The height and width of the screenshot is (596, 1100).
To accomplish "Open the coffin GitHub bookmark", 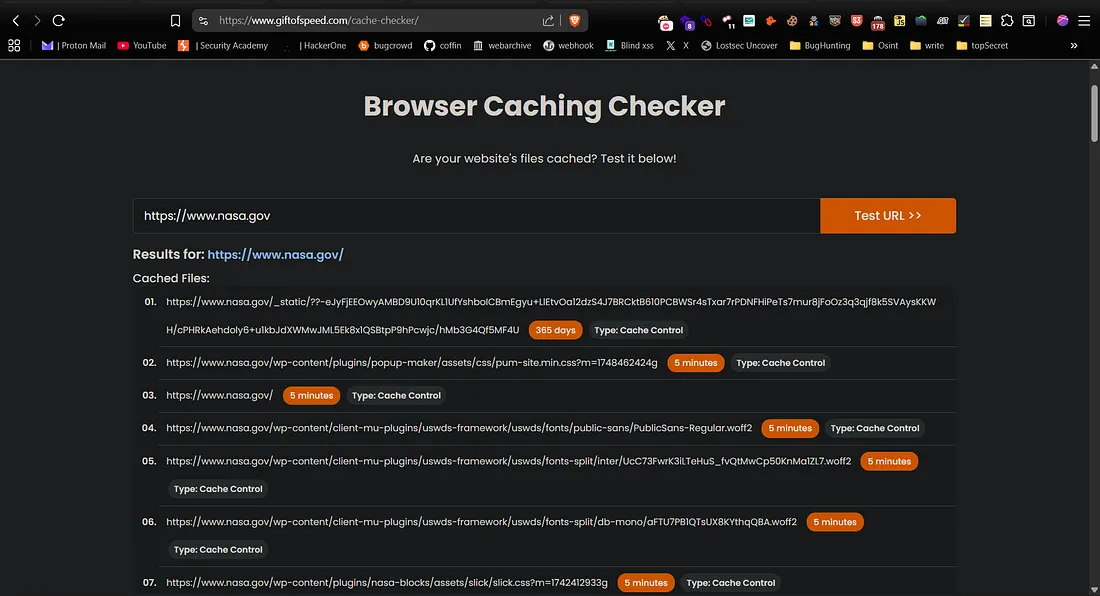I will pos(443,46).
